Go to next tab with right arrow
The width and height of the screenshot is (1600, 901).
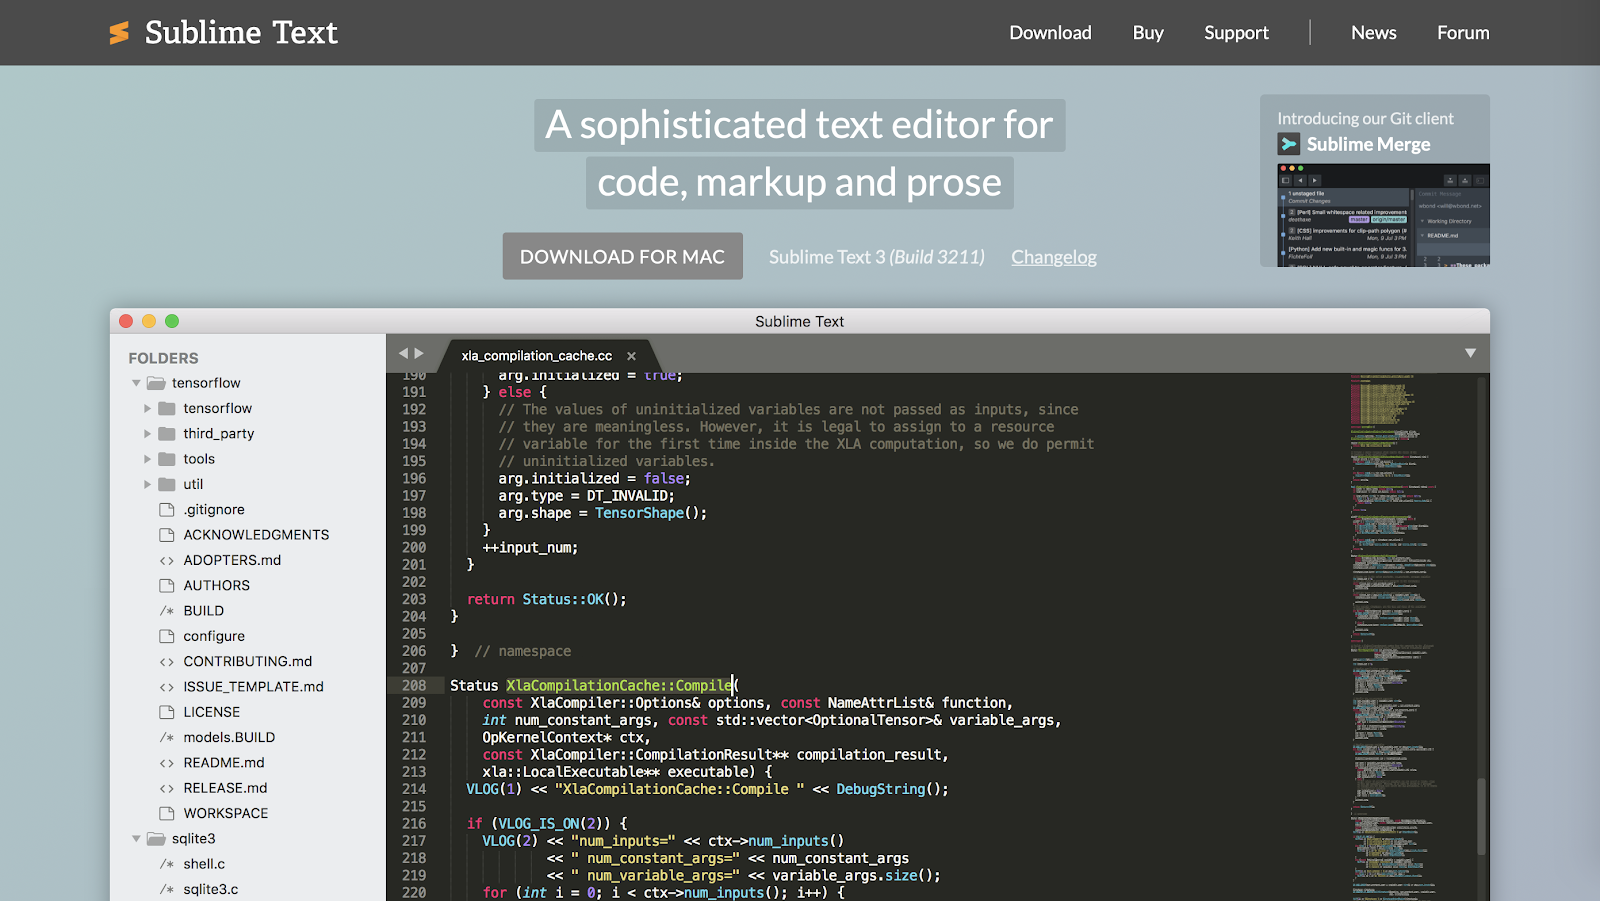click(419, 353)
